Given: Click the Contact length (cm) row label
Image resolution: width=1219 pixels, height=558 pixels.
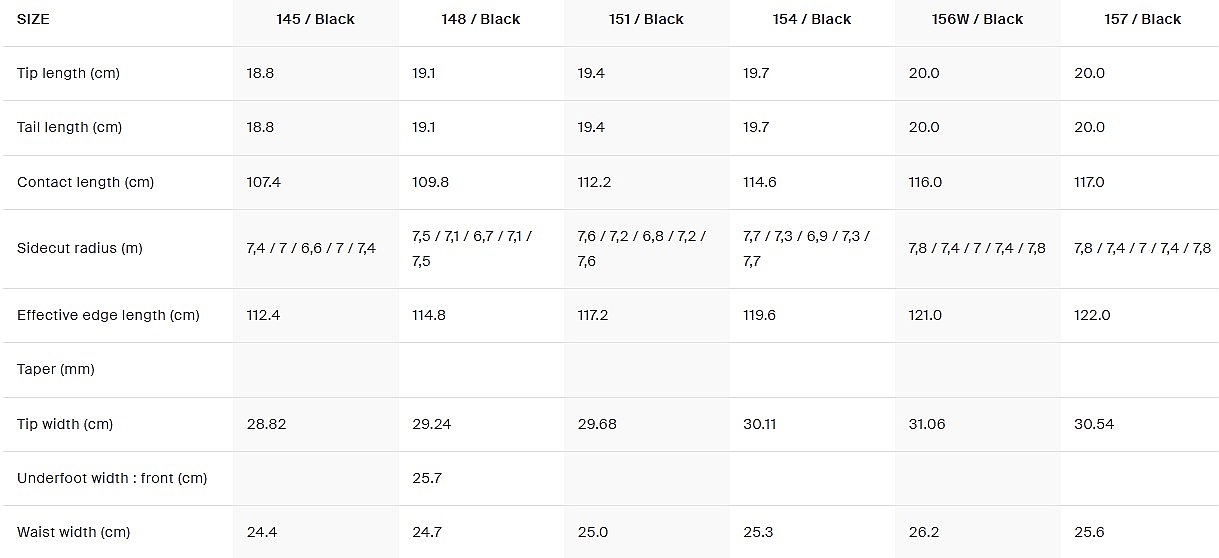Looking at the screenshot, I should coord(85,182).
